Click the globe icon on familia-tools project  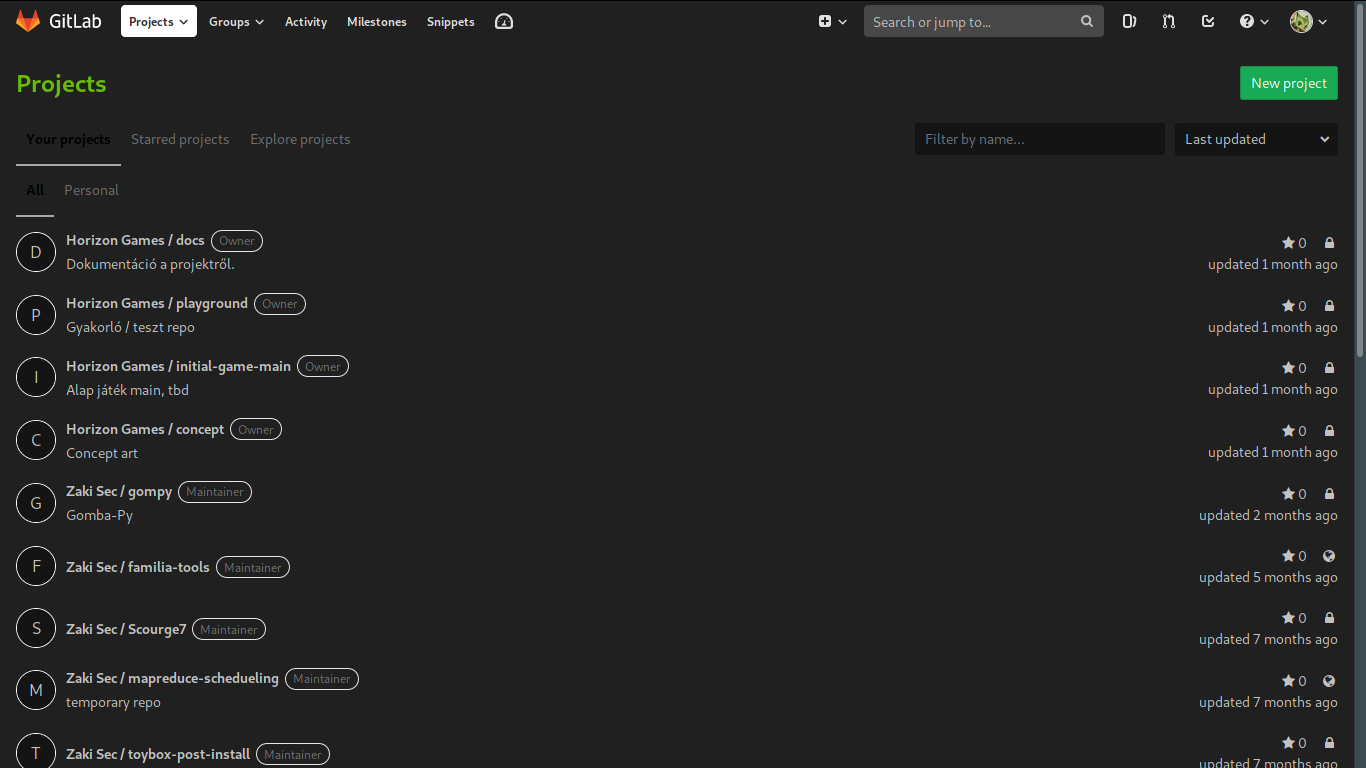pos(1329,555)
